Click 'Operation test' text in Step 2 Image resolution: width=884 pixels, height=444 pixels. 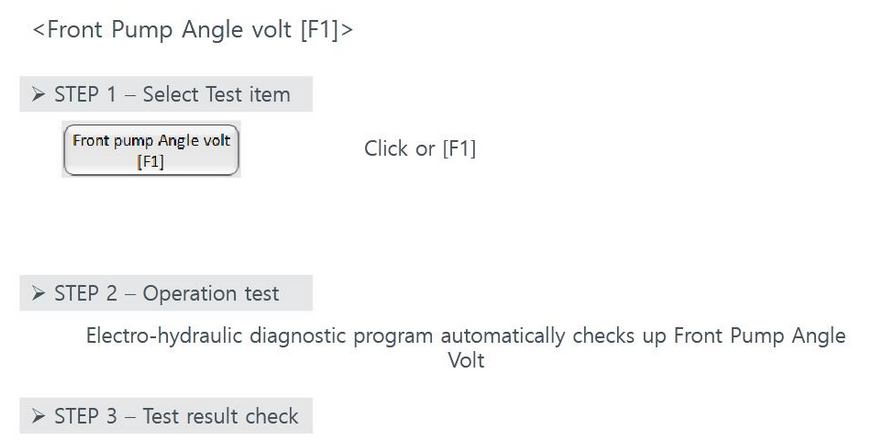point(211,294)
